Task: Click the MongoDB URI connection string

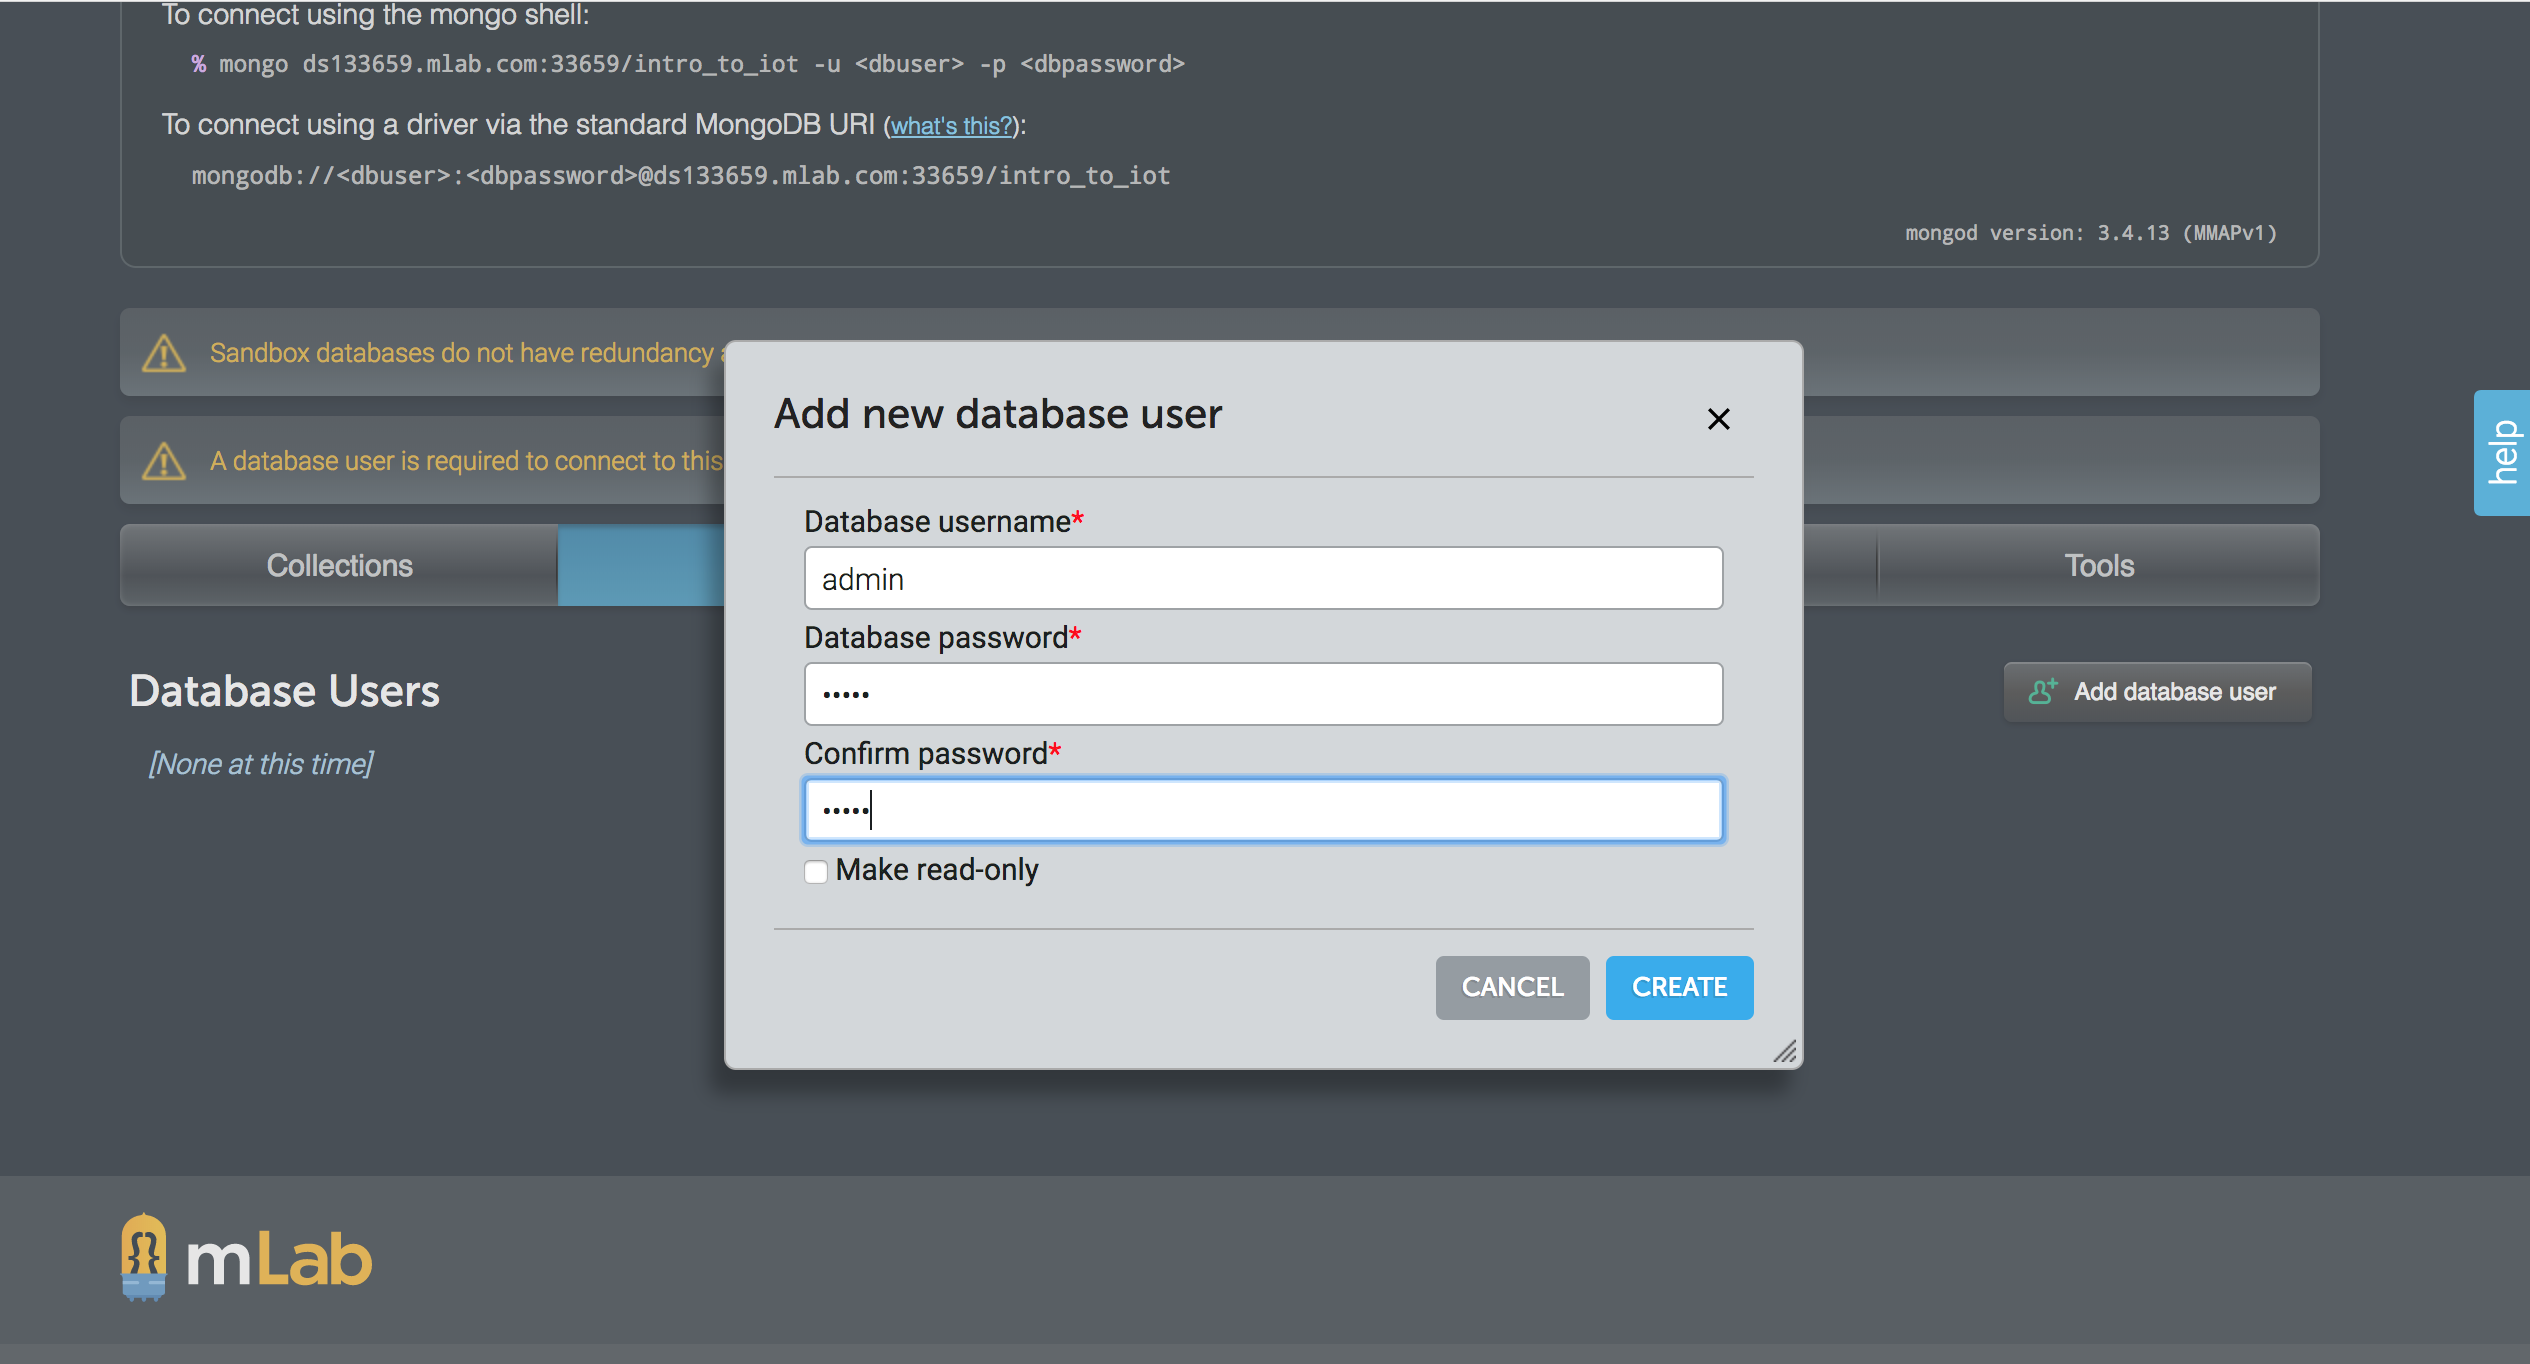Action: pyautogui.click(x=680, y=176)
